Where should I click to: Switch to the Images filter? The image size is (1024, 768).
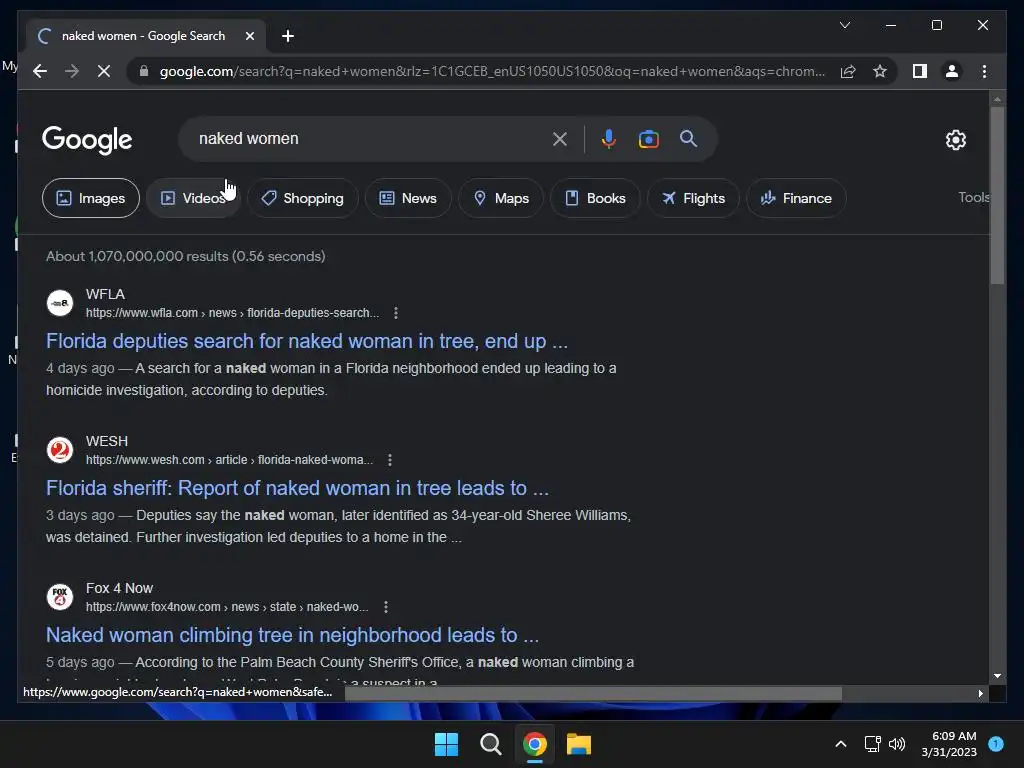pos(91,198)
